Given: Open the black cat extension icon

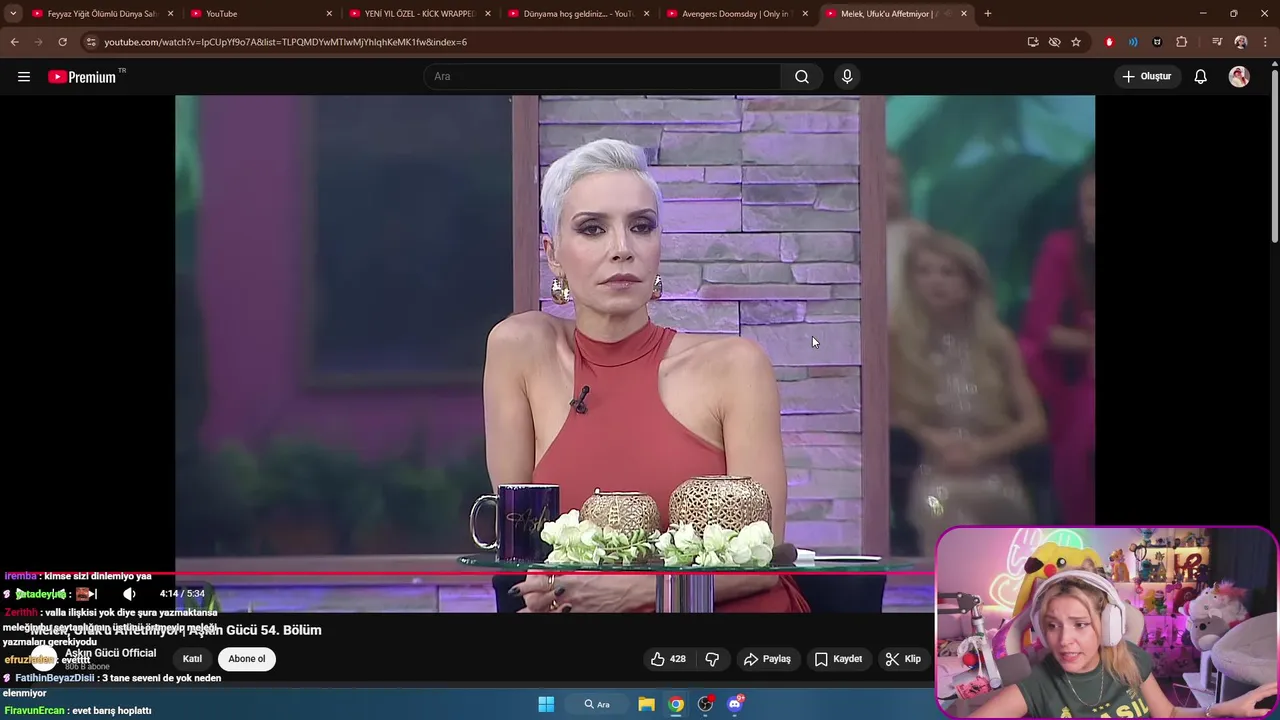Looking at the screenshot, I should click(1157, 42).
